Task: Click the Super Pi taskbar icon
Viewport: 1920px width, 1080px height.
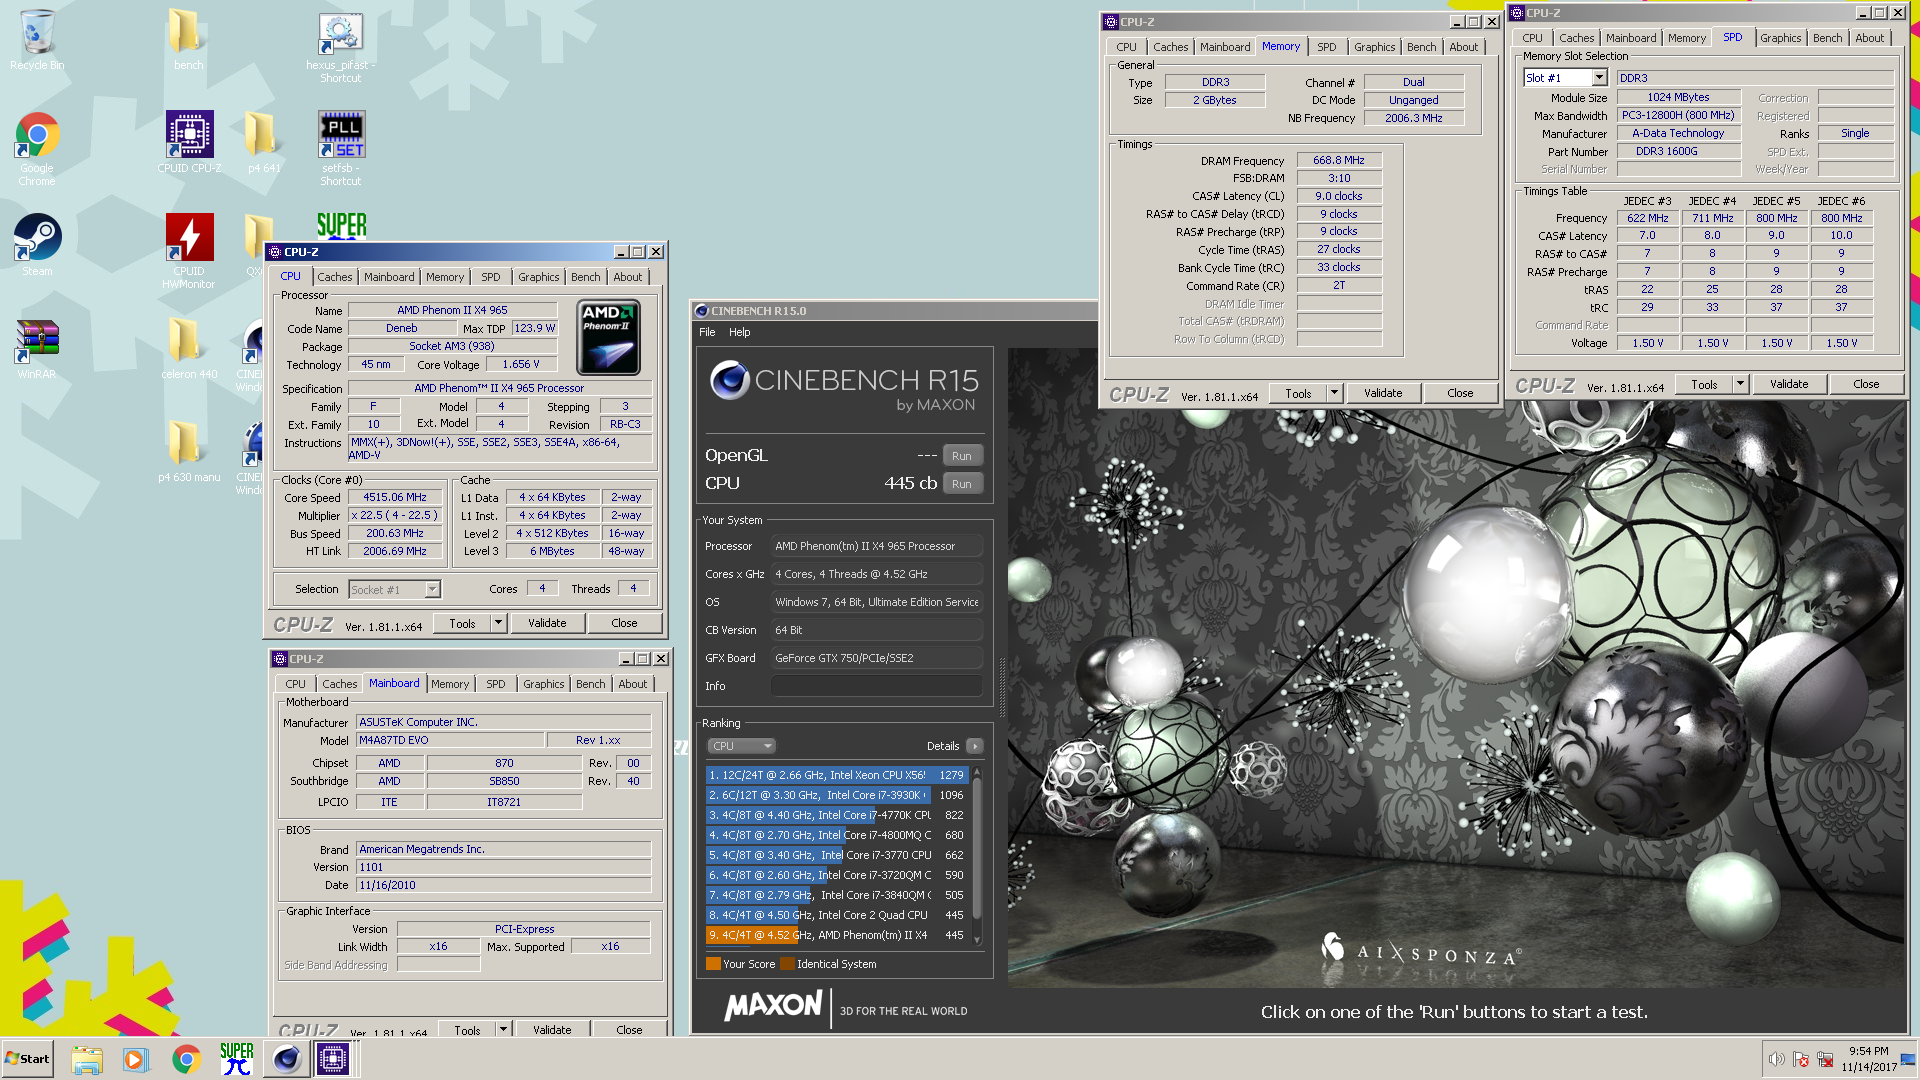Action: click(x=236, y=1059)
